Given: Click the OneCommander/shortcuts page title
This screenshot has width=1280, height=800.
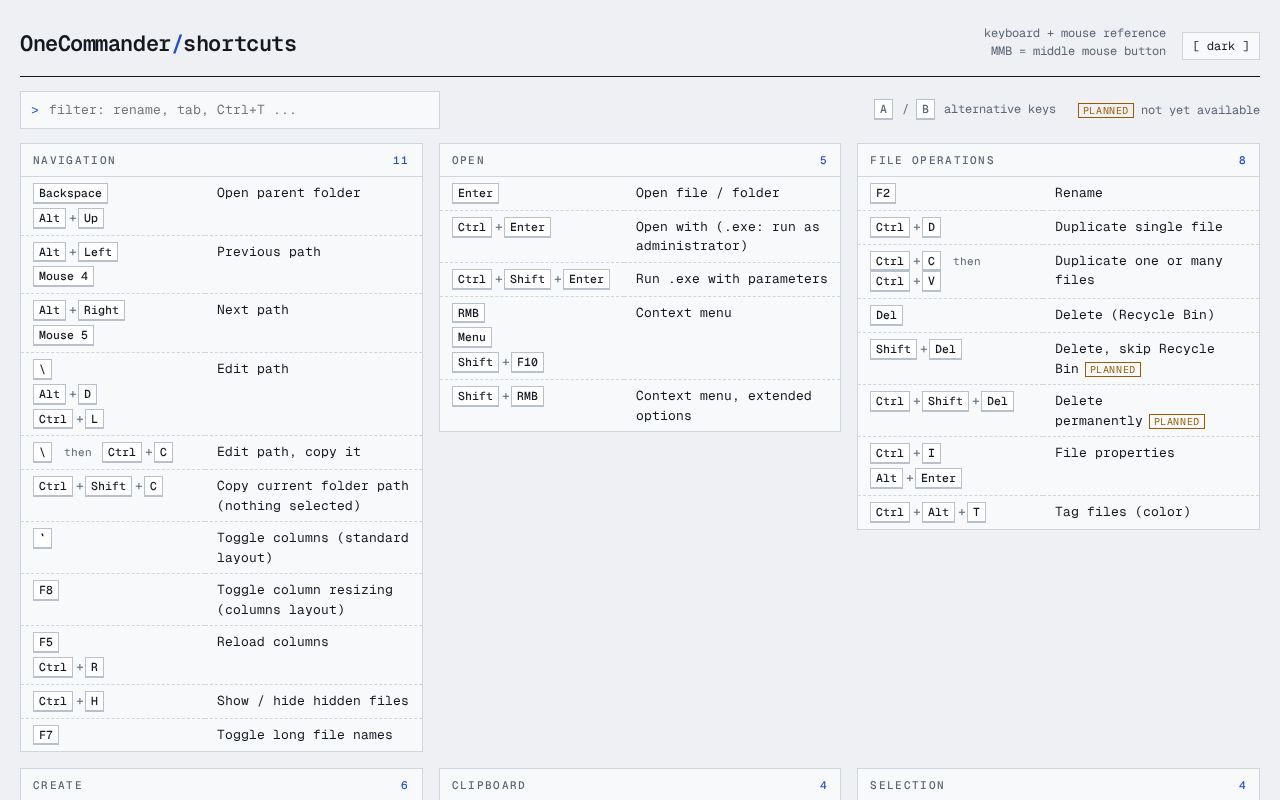Looking at the screenshot, I should (158, 44).
